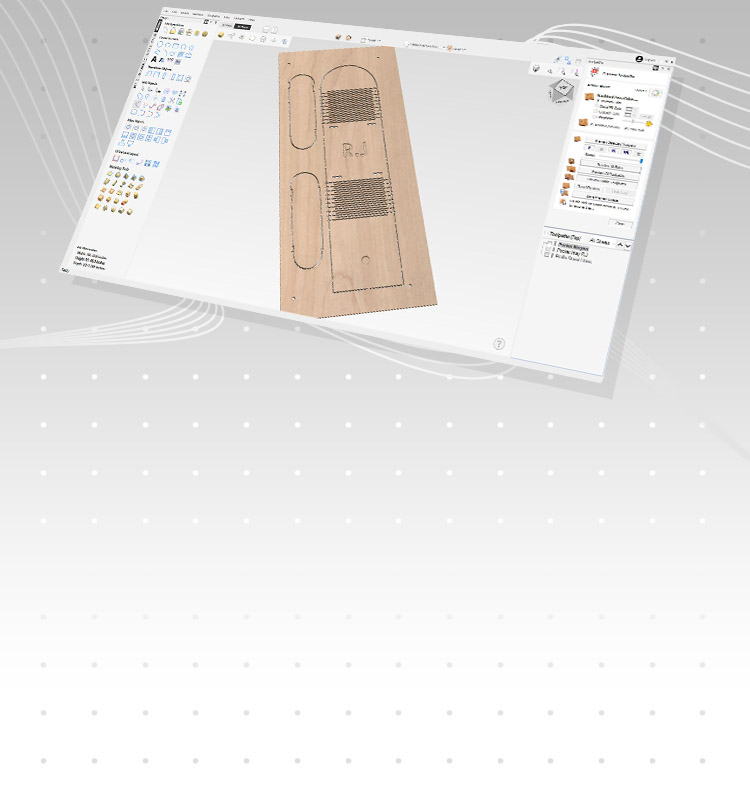Click the yellow block icon on the view toolbar
This screenshot has width=750, height=800.
220,35
